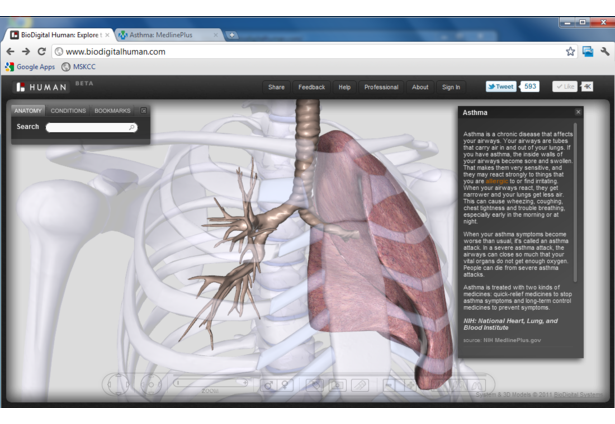This screenshot has width=615, height=424.
Task: Reload the current page
Action: [x=42, y=51]
